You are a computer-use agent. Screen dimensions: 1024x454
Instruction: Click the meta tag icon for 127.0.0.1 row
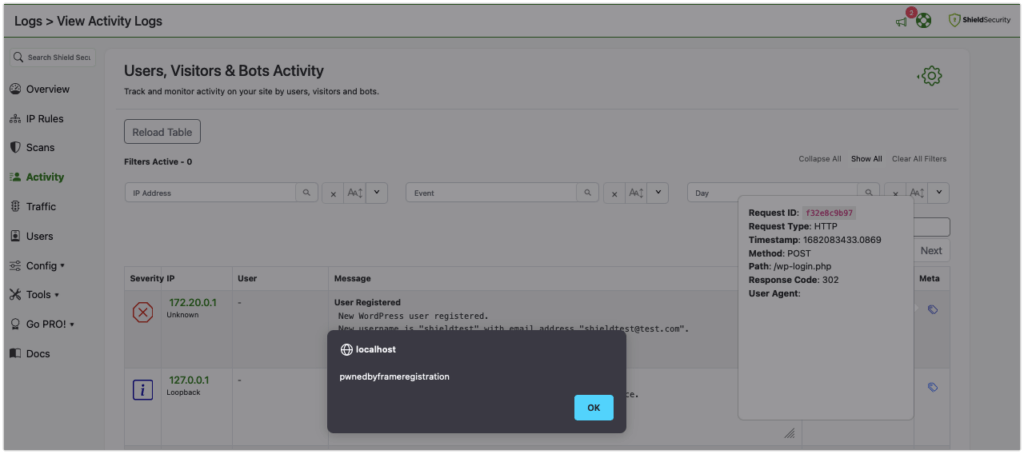click(932, 387)
